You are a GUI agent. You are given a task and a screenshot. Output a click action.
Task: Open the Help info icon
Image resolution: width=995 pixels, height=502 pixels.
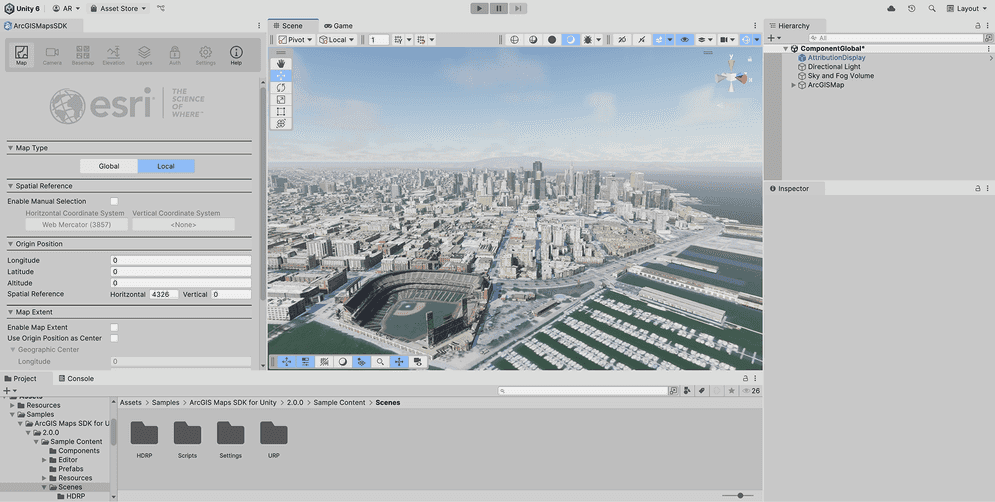point(236,55)
